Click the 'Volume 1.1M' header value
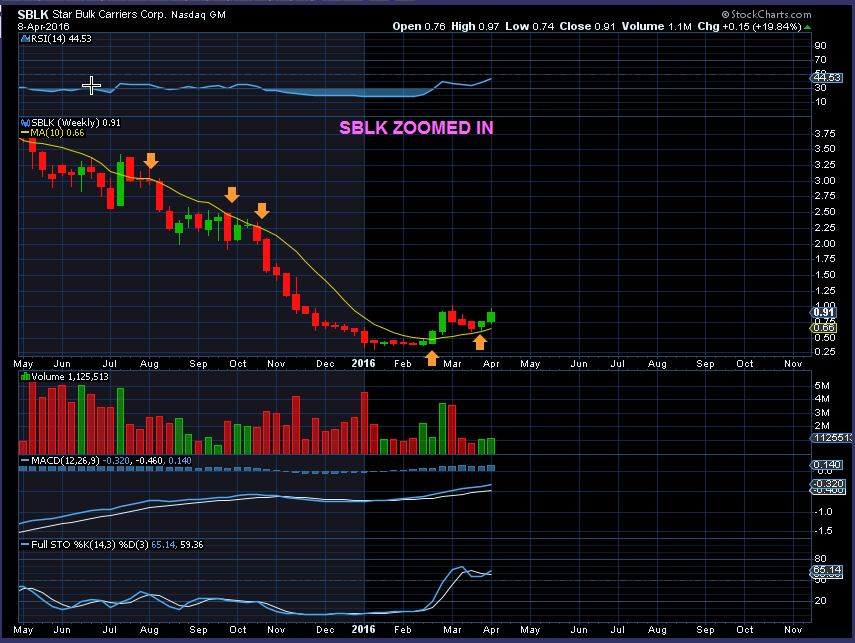Viewport: 855px width, 643px height. 657,26
